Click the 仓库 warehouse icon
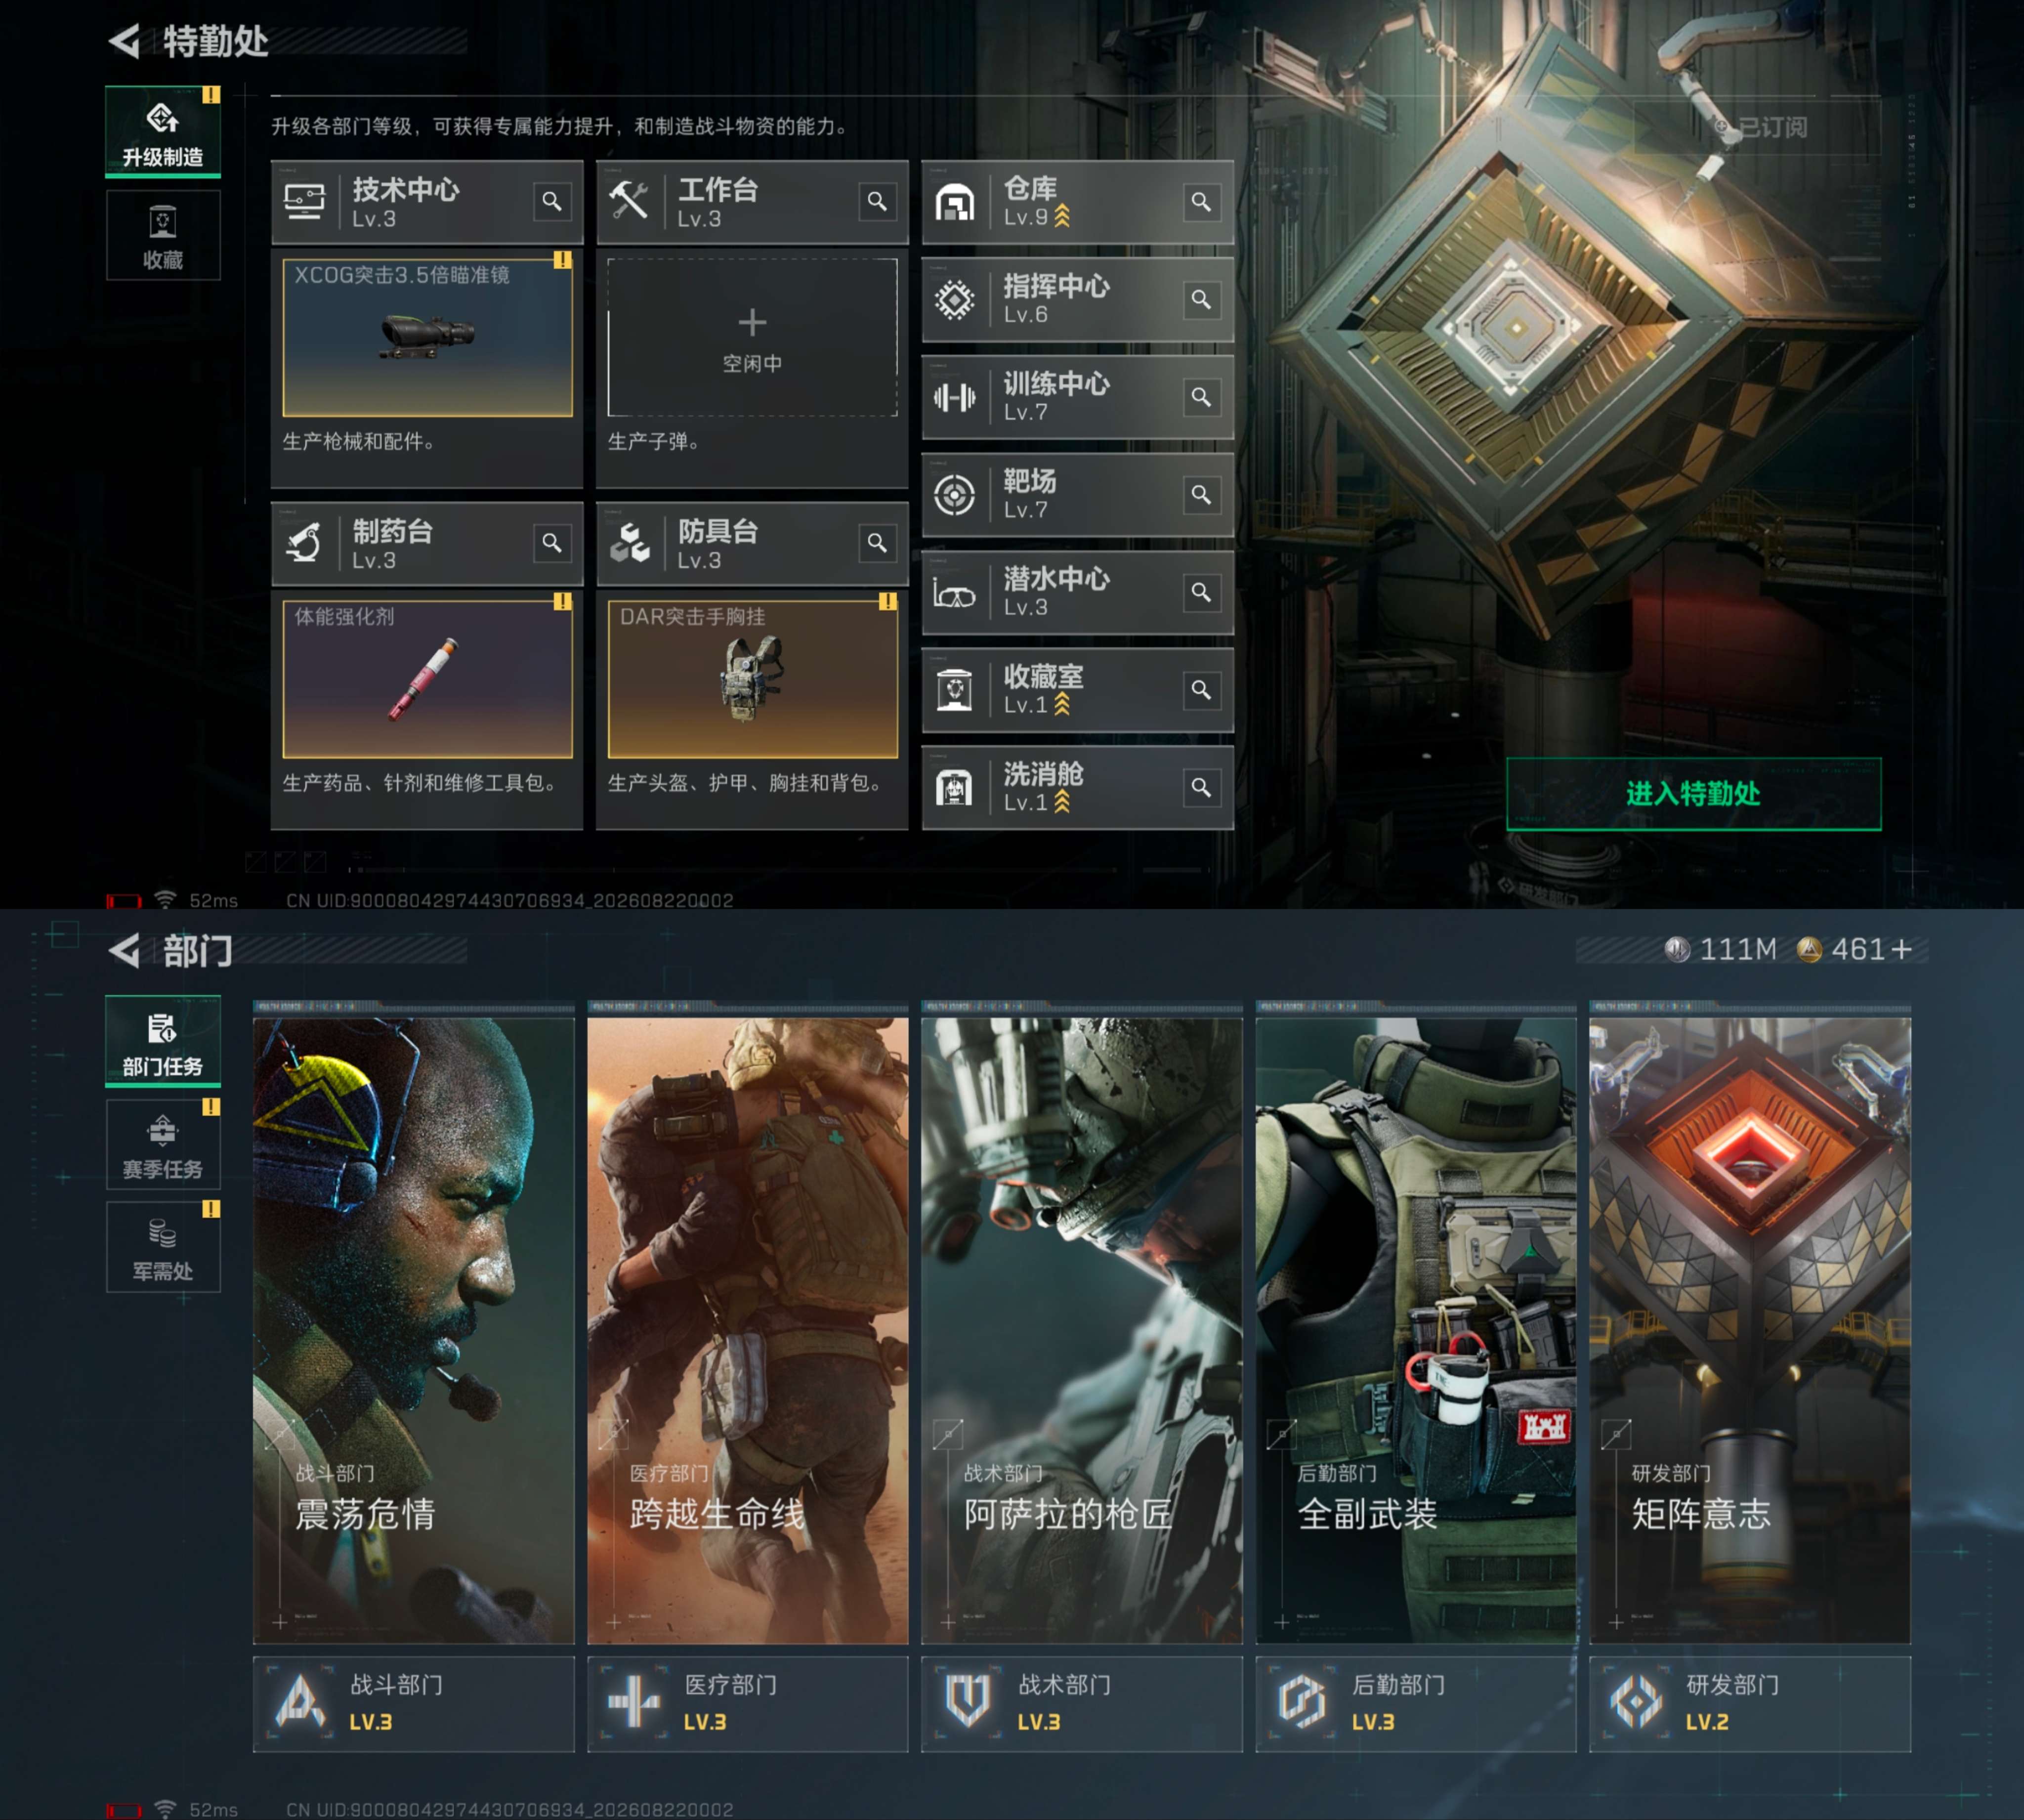The height and width of the screenshot is (1820, 2024). [954, 202]
